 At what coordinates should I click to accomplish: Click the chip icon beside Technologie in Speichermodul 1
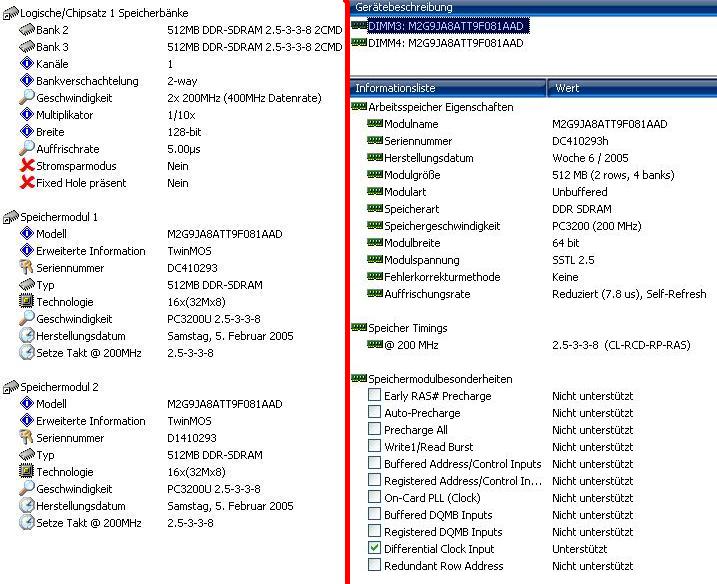[x=27, y=301]
